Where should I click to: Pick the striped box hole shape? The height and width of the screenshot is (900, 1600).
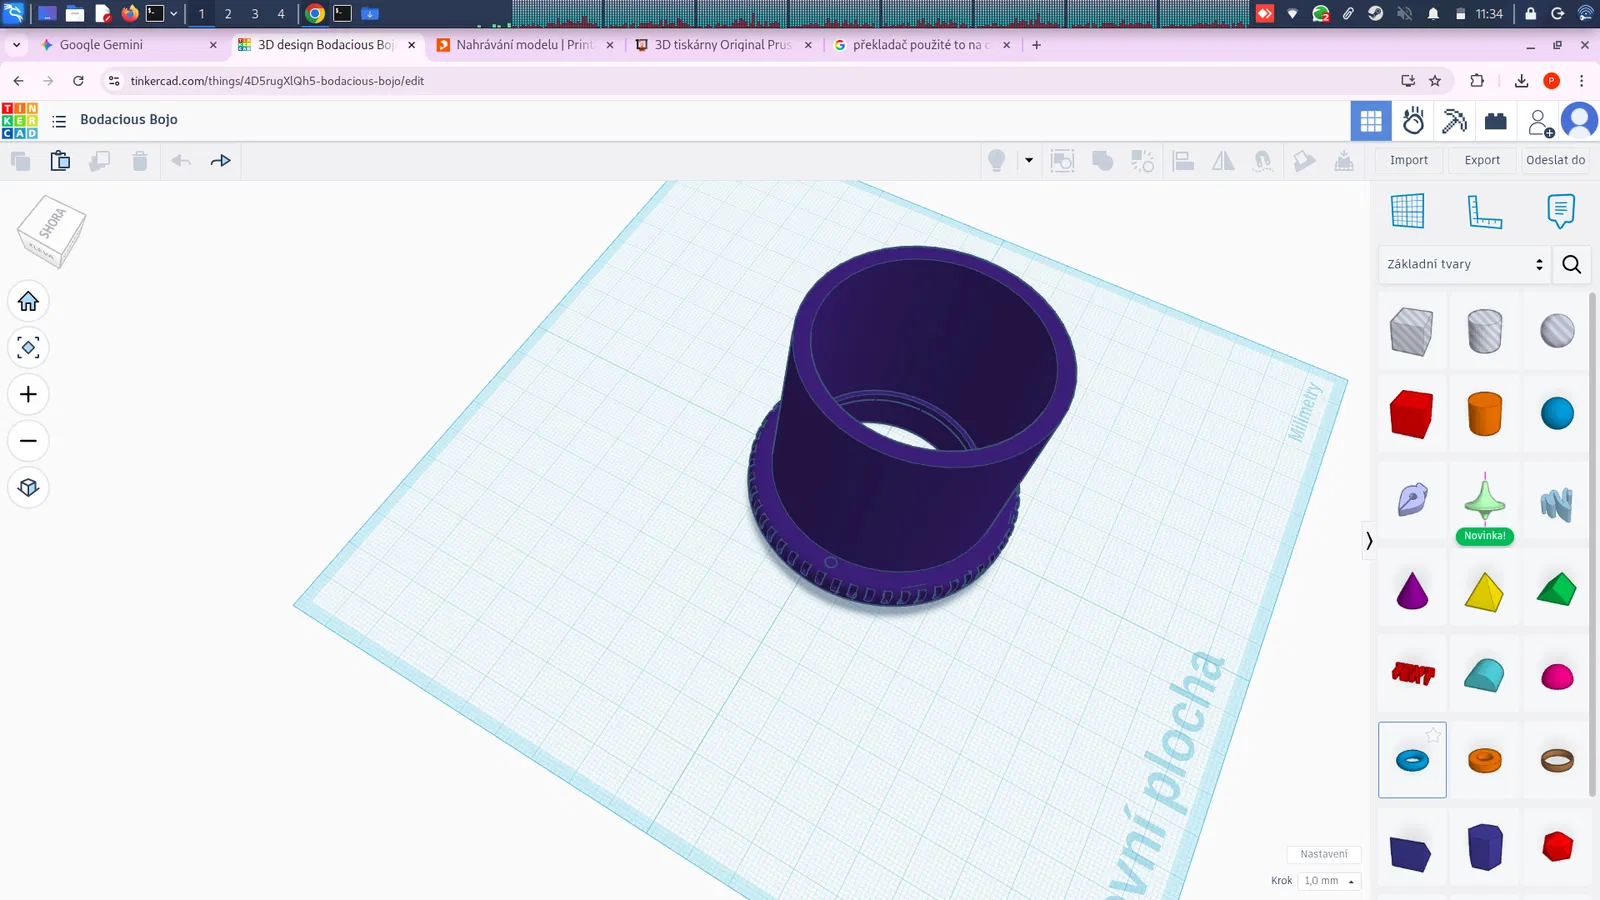(1411, 331)
